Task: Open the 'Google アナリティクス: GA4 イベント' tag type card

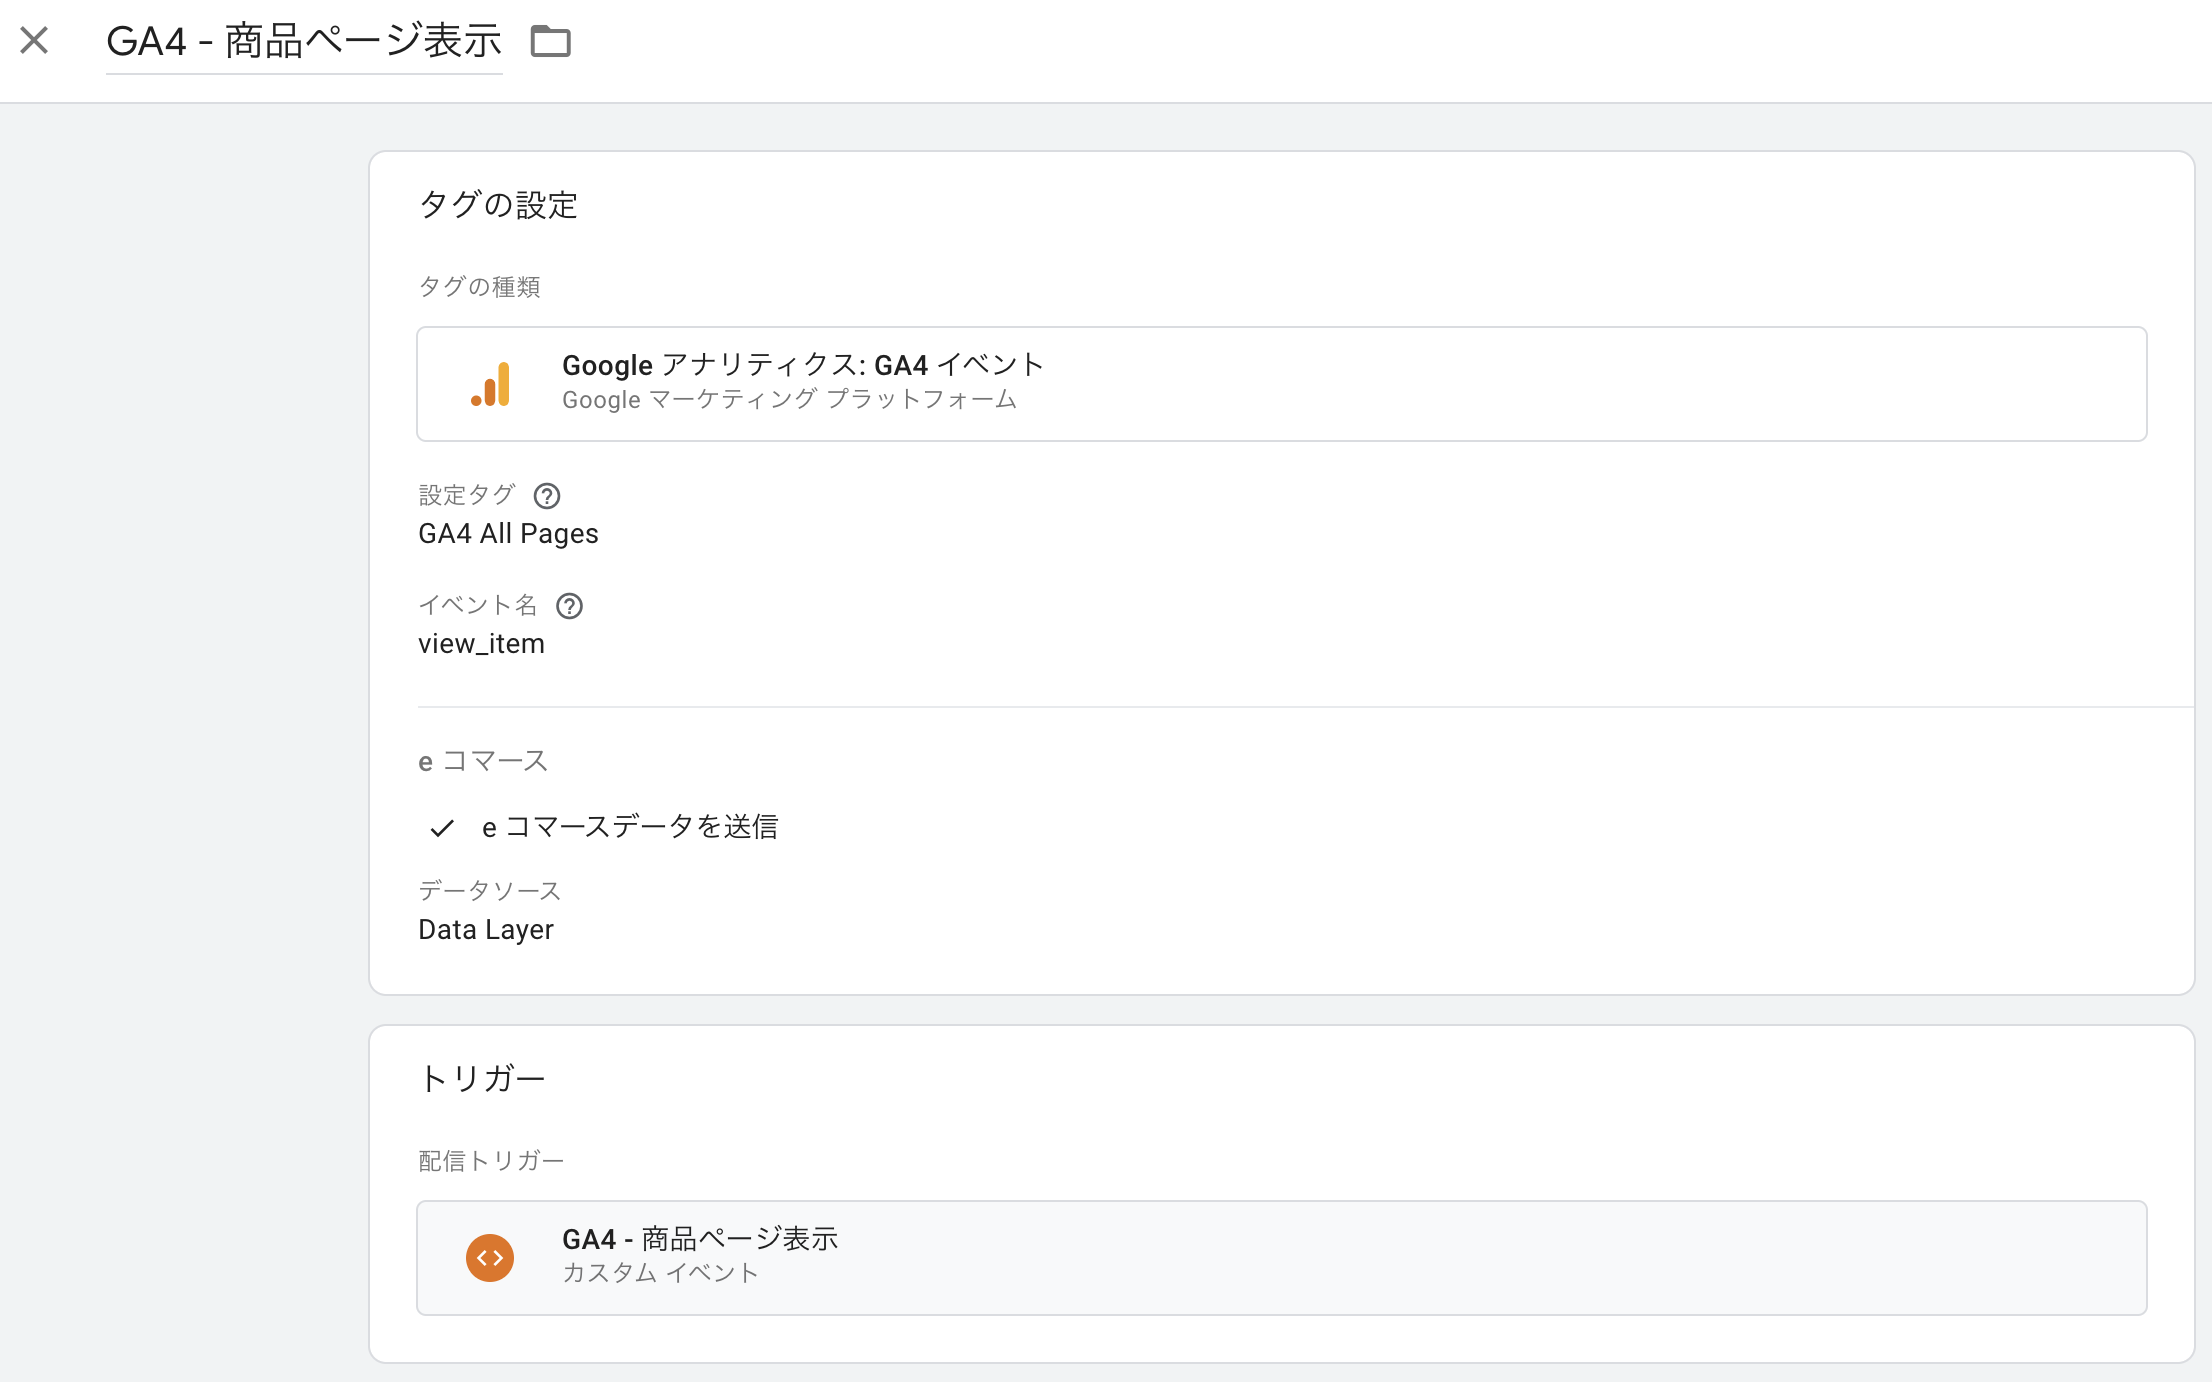Action: (x=1281, y=384)
